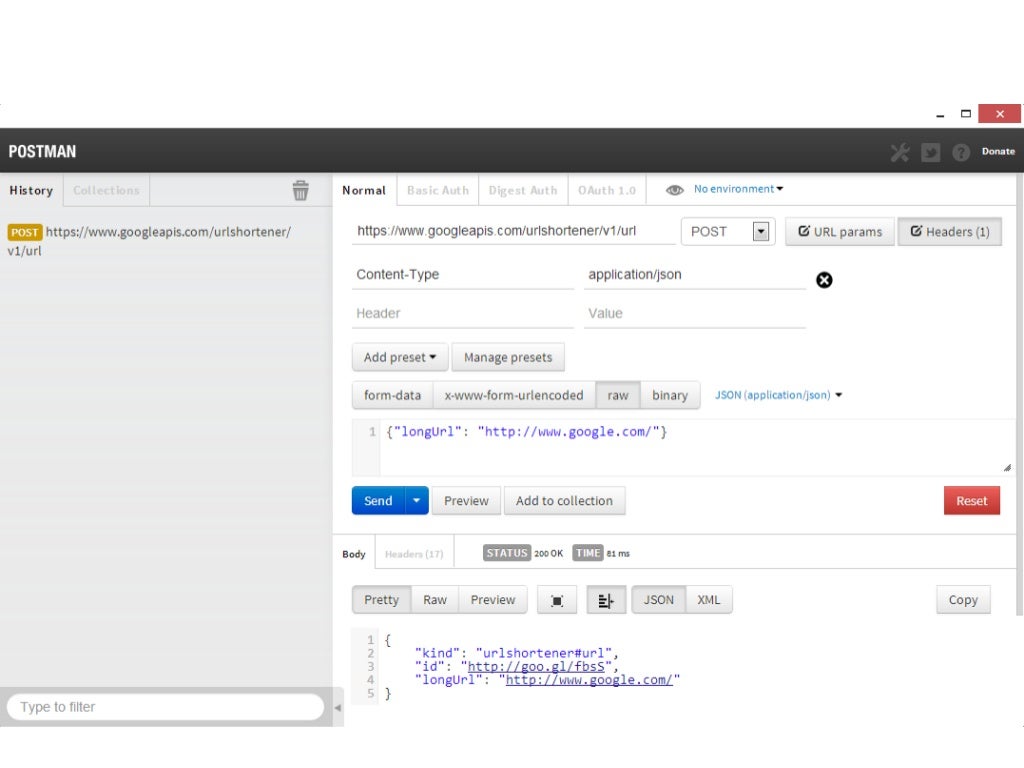Screen dimensions: 1024x768
Task: Choose binary body type
Action: click(x=670, y=395)
